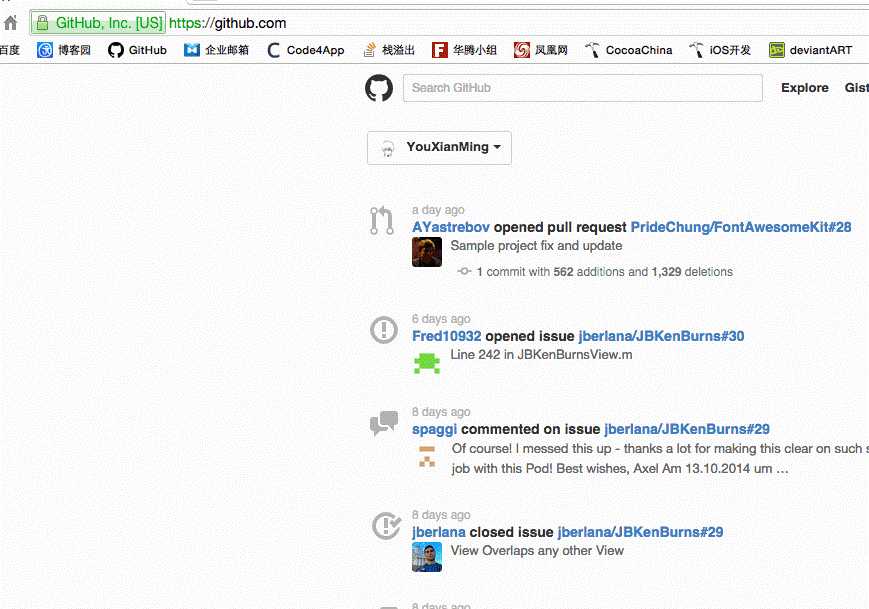Click spaggi's orange identicon avatar
This screenshot has height=609, width=869.
click(427, 456)
